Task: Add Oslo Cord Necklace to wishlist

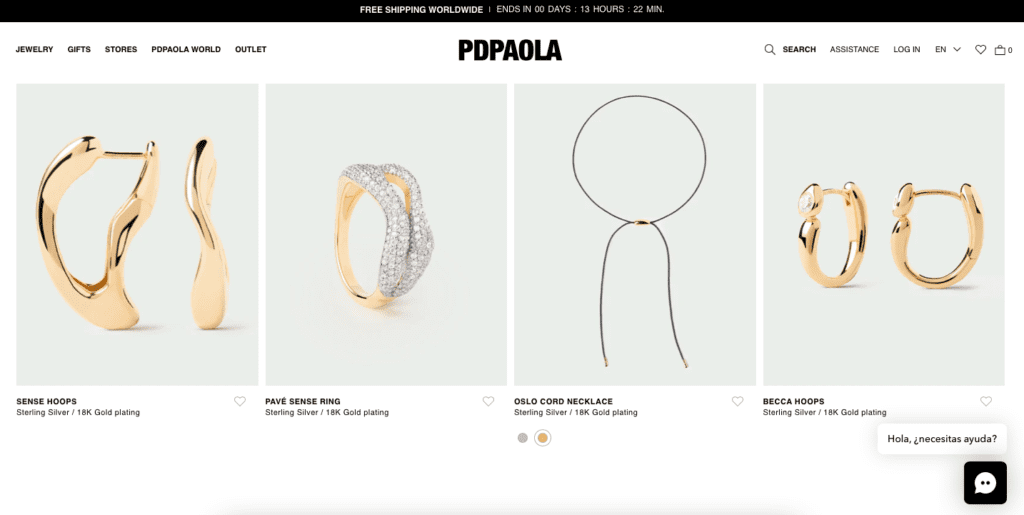Action: (737, 402)
